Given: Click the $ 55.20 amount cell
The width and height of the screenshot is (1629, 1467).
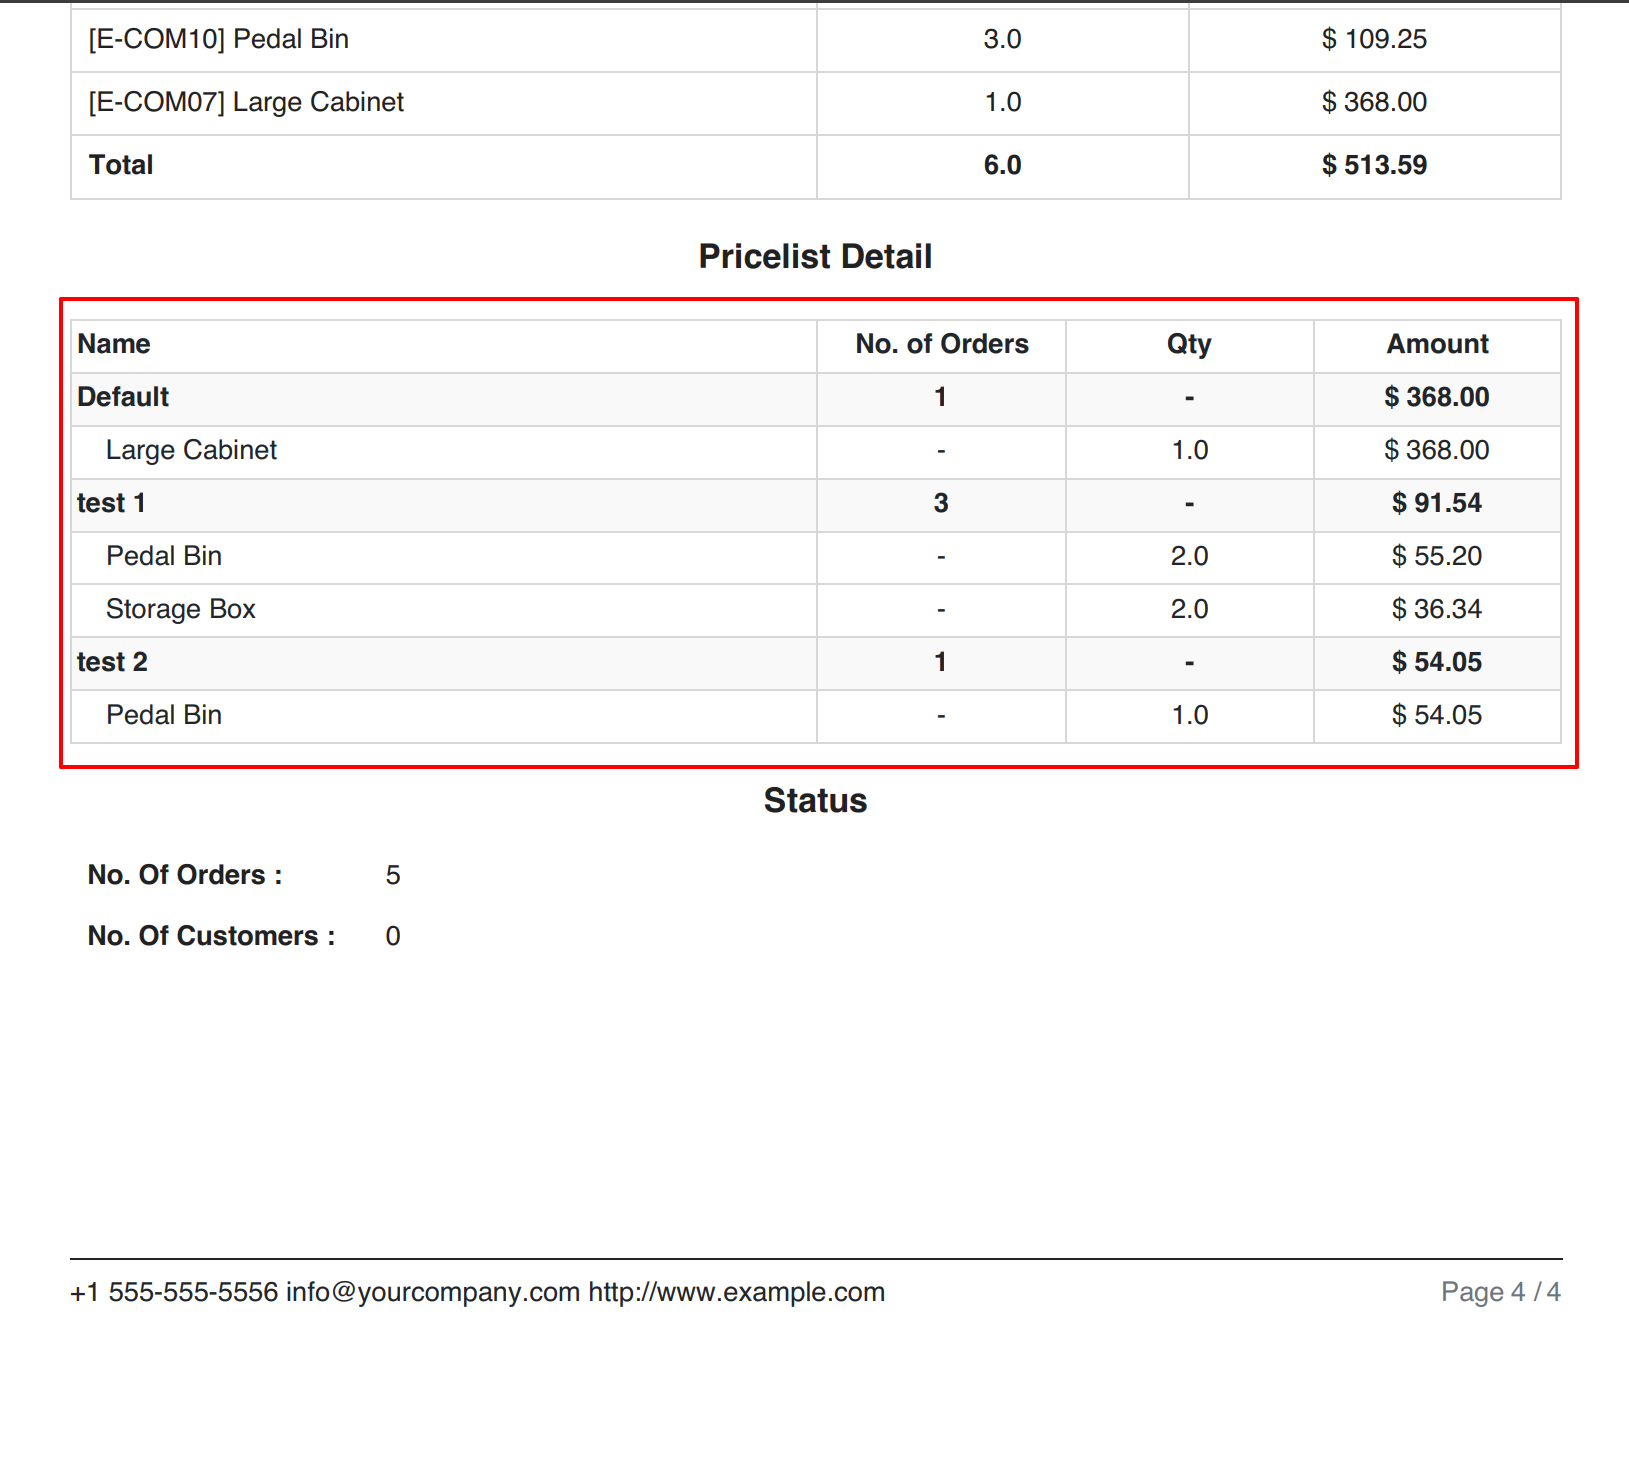Looking at the screenshot, I should click(1437, 556).
